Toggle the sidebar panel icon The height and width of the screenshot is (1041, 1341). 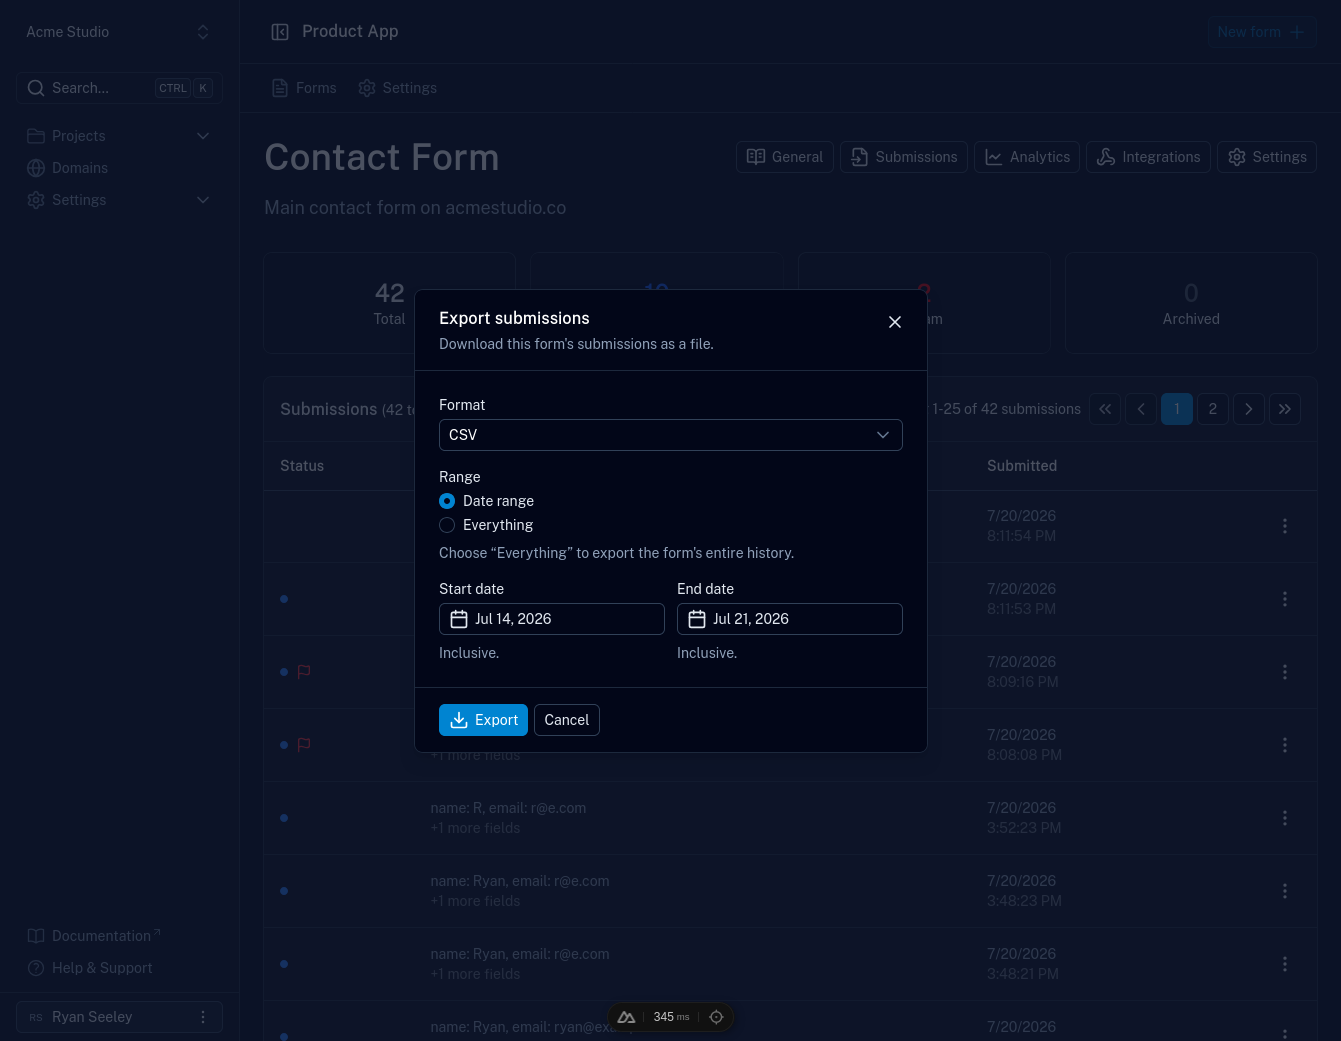tap(280, 32)
